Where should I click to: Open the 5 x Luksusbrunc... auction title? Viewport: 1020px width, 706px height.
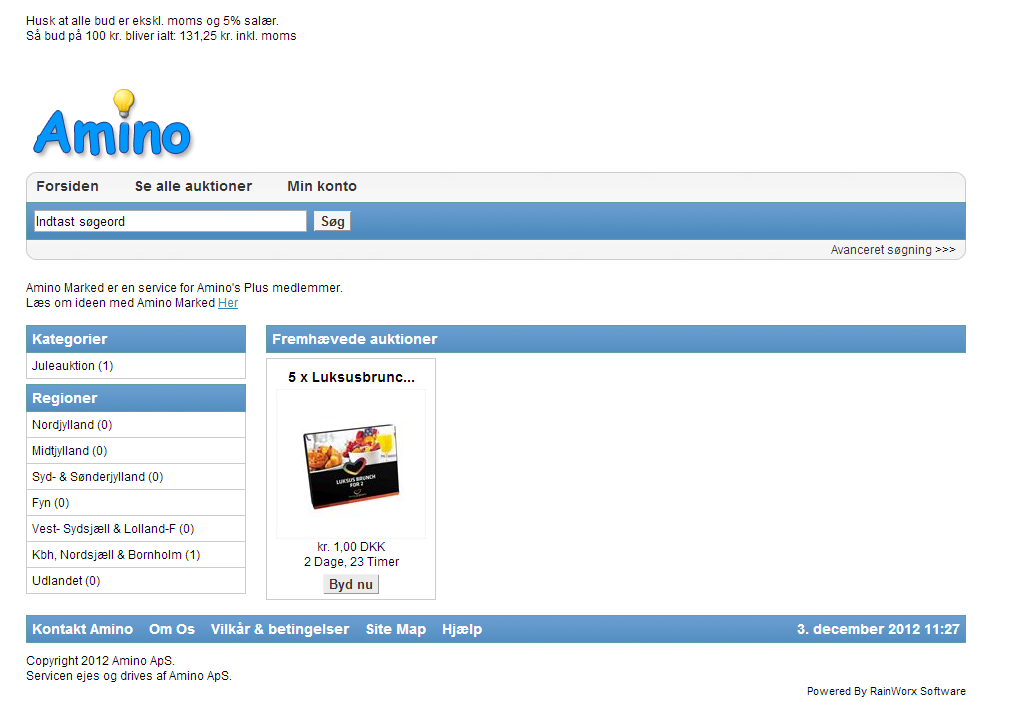click(x=351, y=377)
